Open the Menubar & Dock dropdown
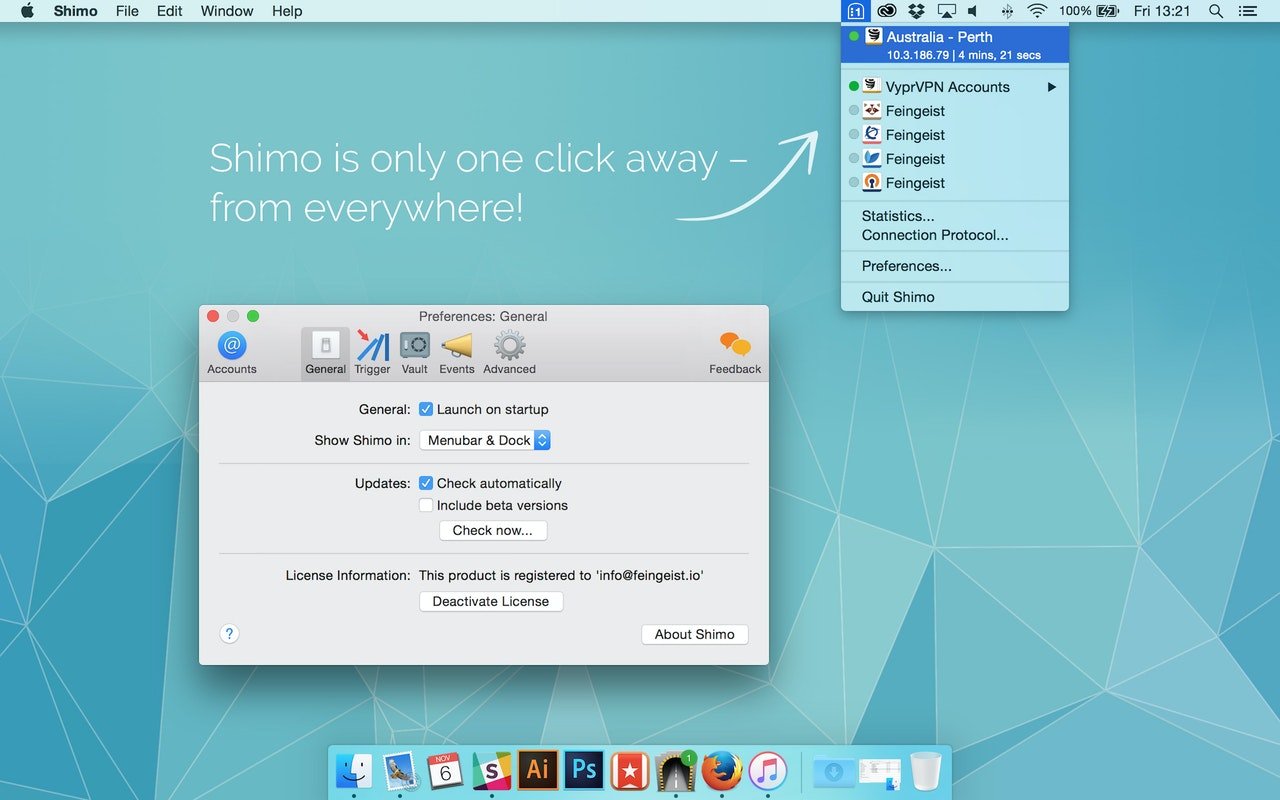Image resolution: width=1280 pixels, height=800 pixels. (485, 440)
